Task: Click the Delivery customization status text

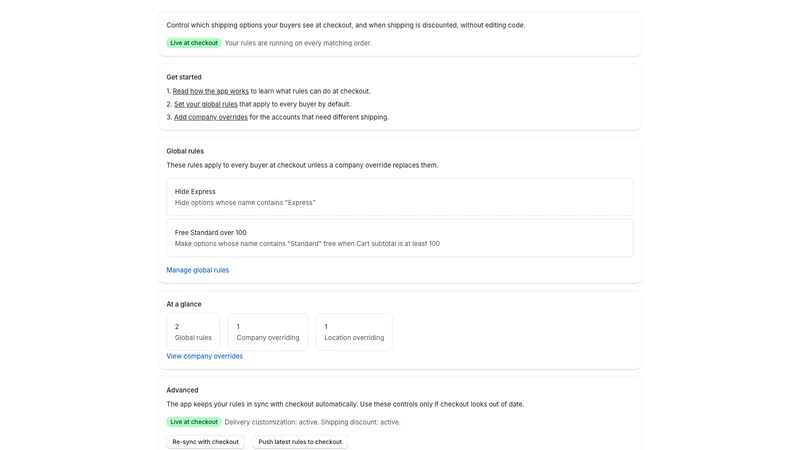Action: coord(312,422)
